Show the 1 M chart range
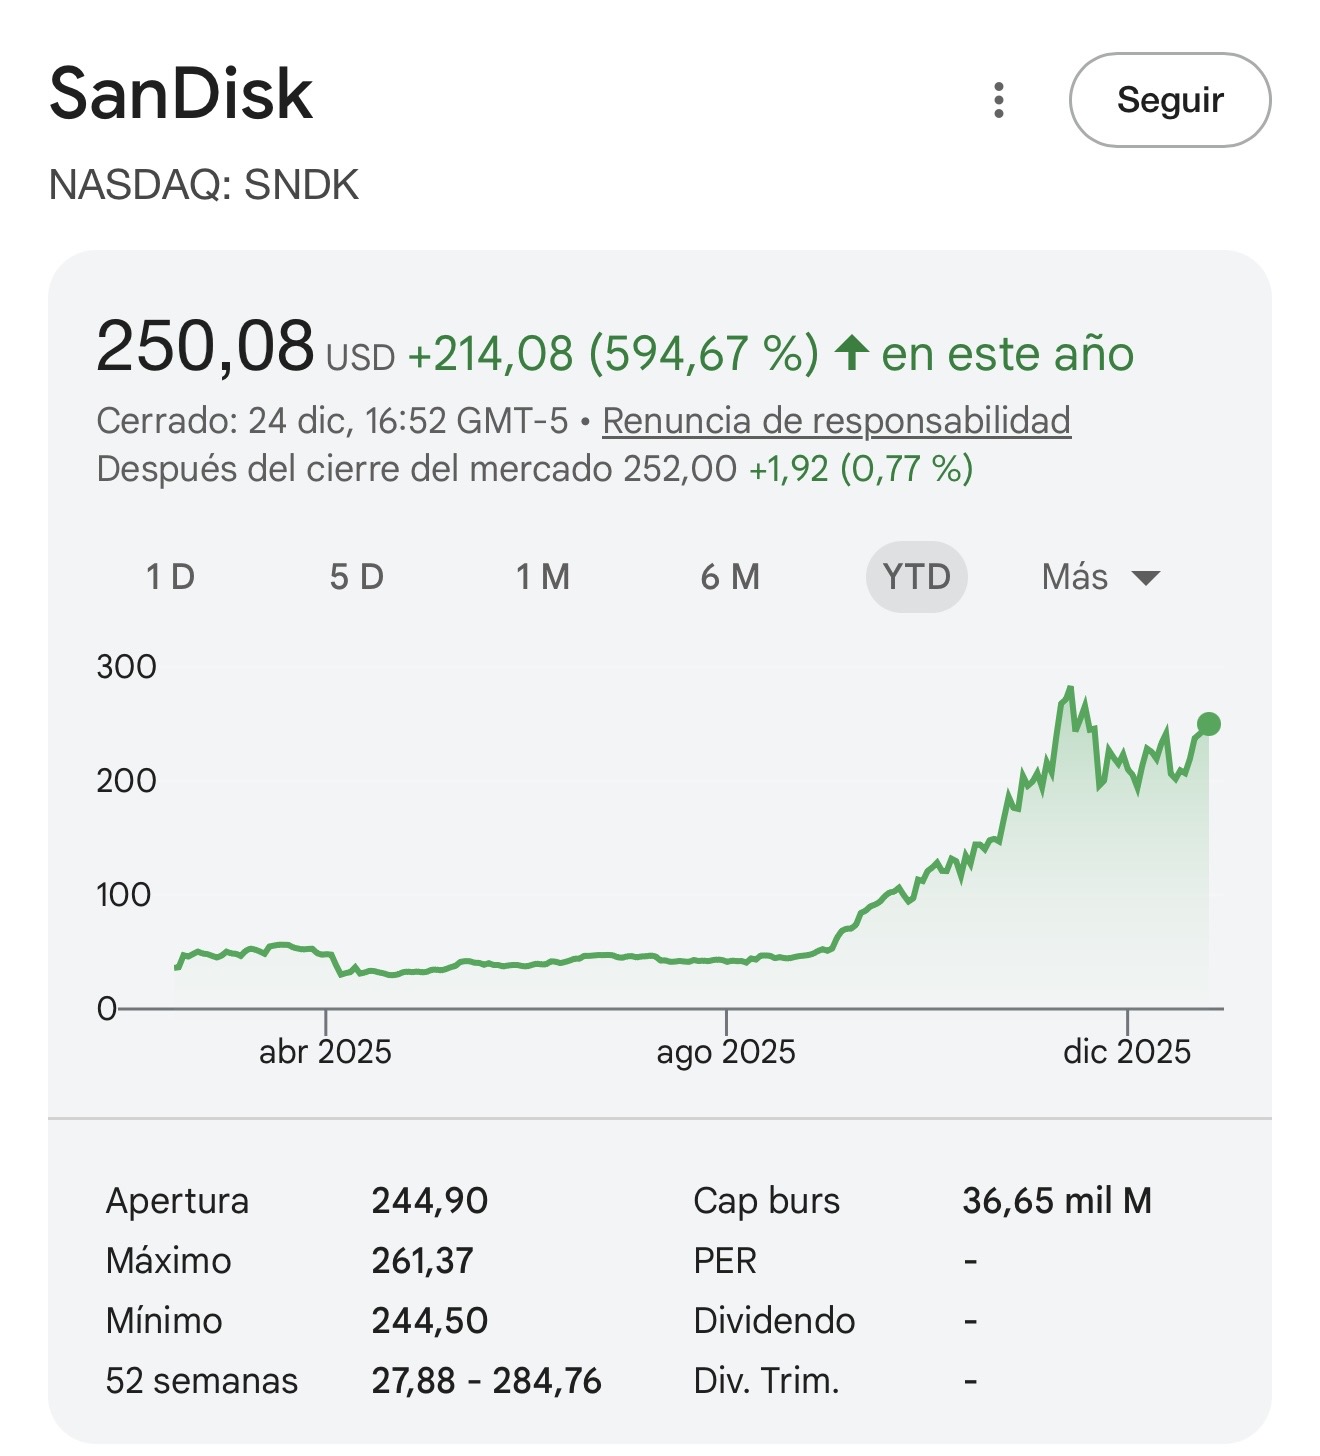 (543, 577)
